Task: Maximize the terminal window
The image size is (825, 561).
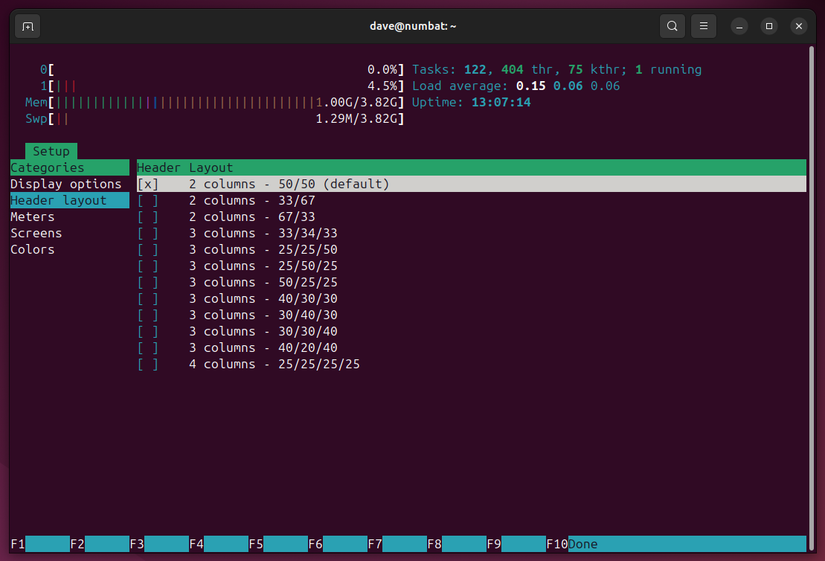Action: coord(769,26)
